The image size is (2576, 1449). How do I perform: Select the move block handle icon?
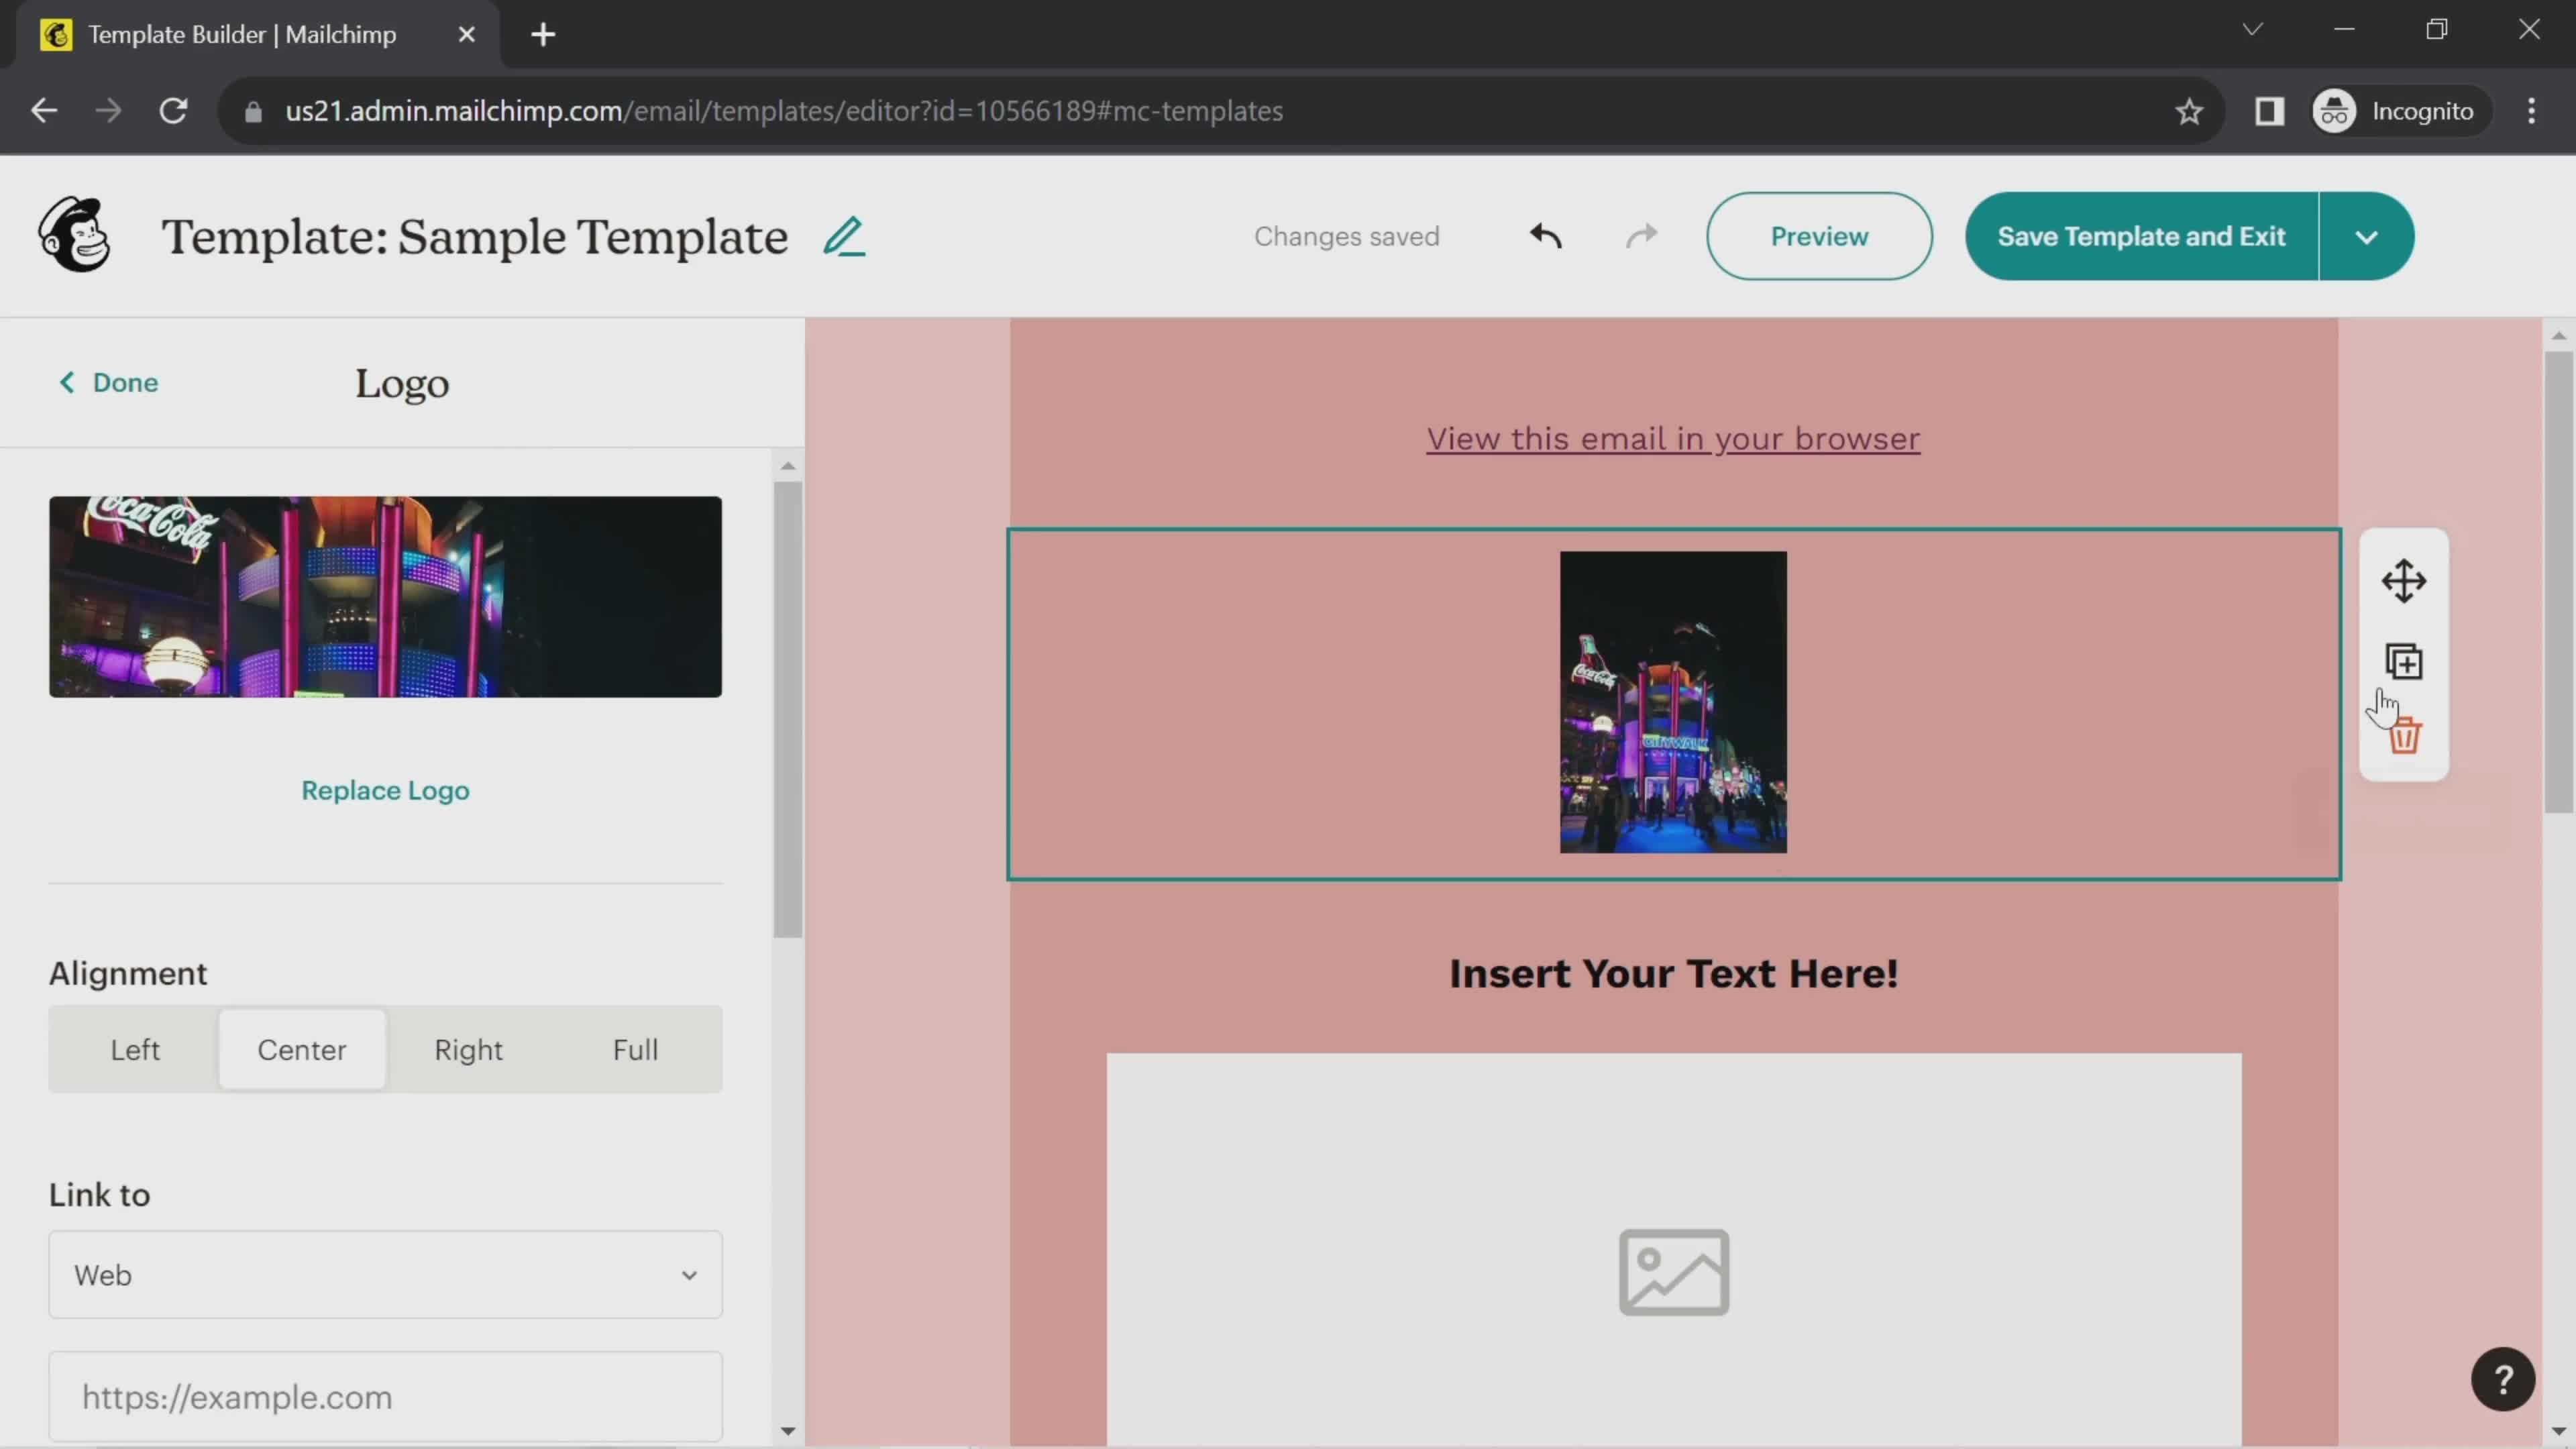(x=2403, y=581)
